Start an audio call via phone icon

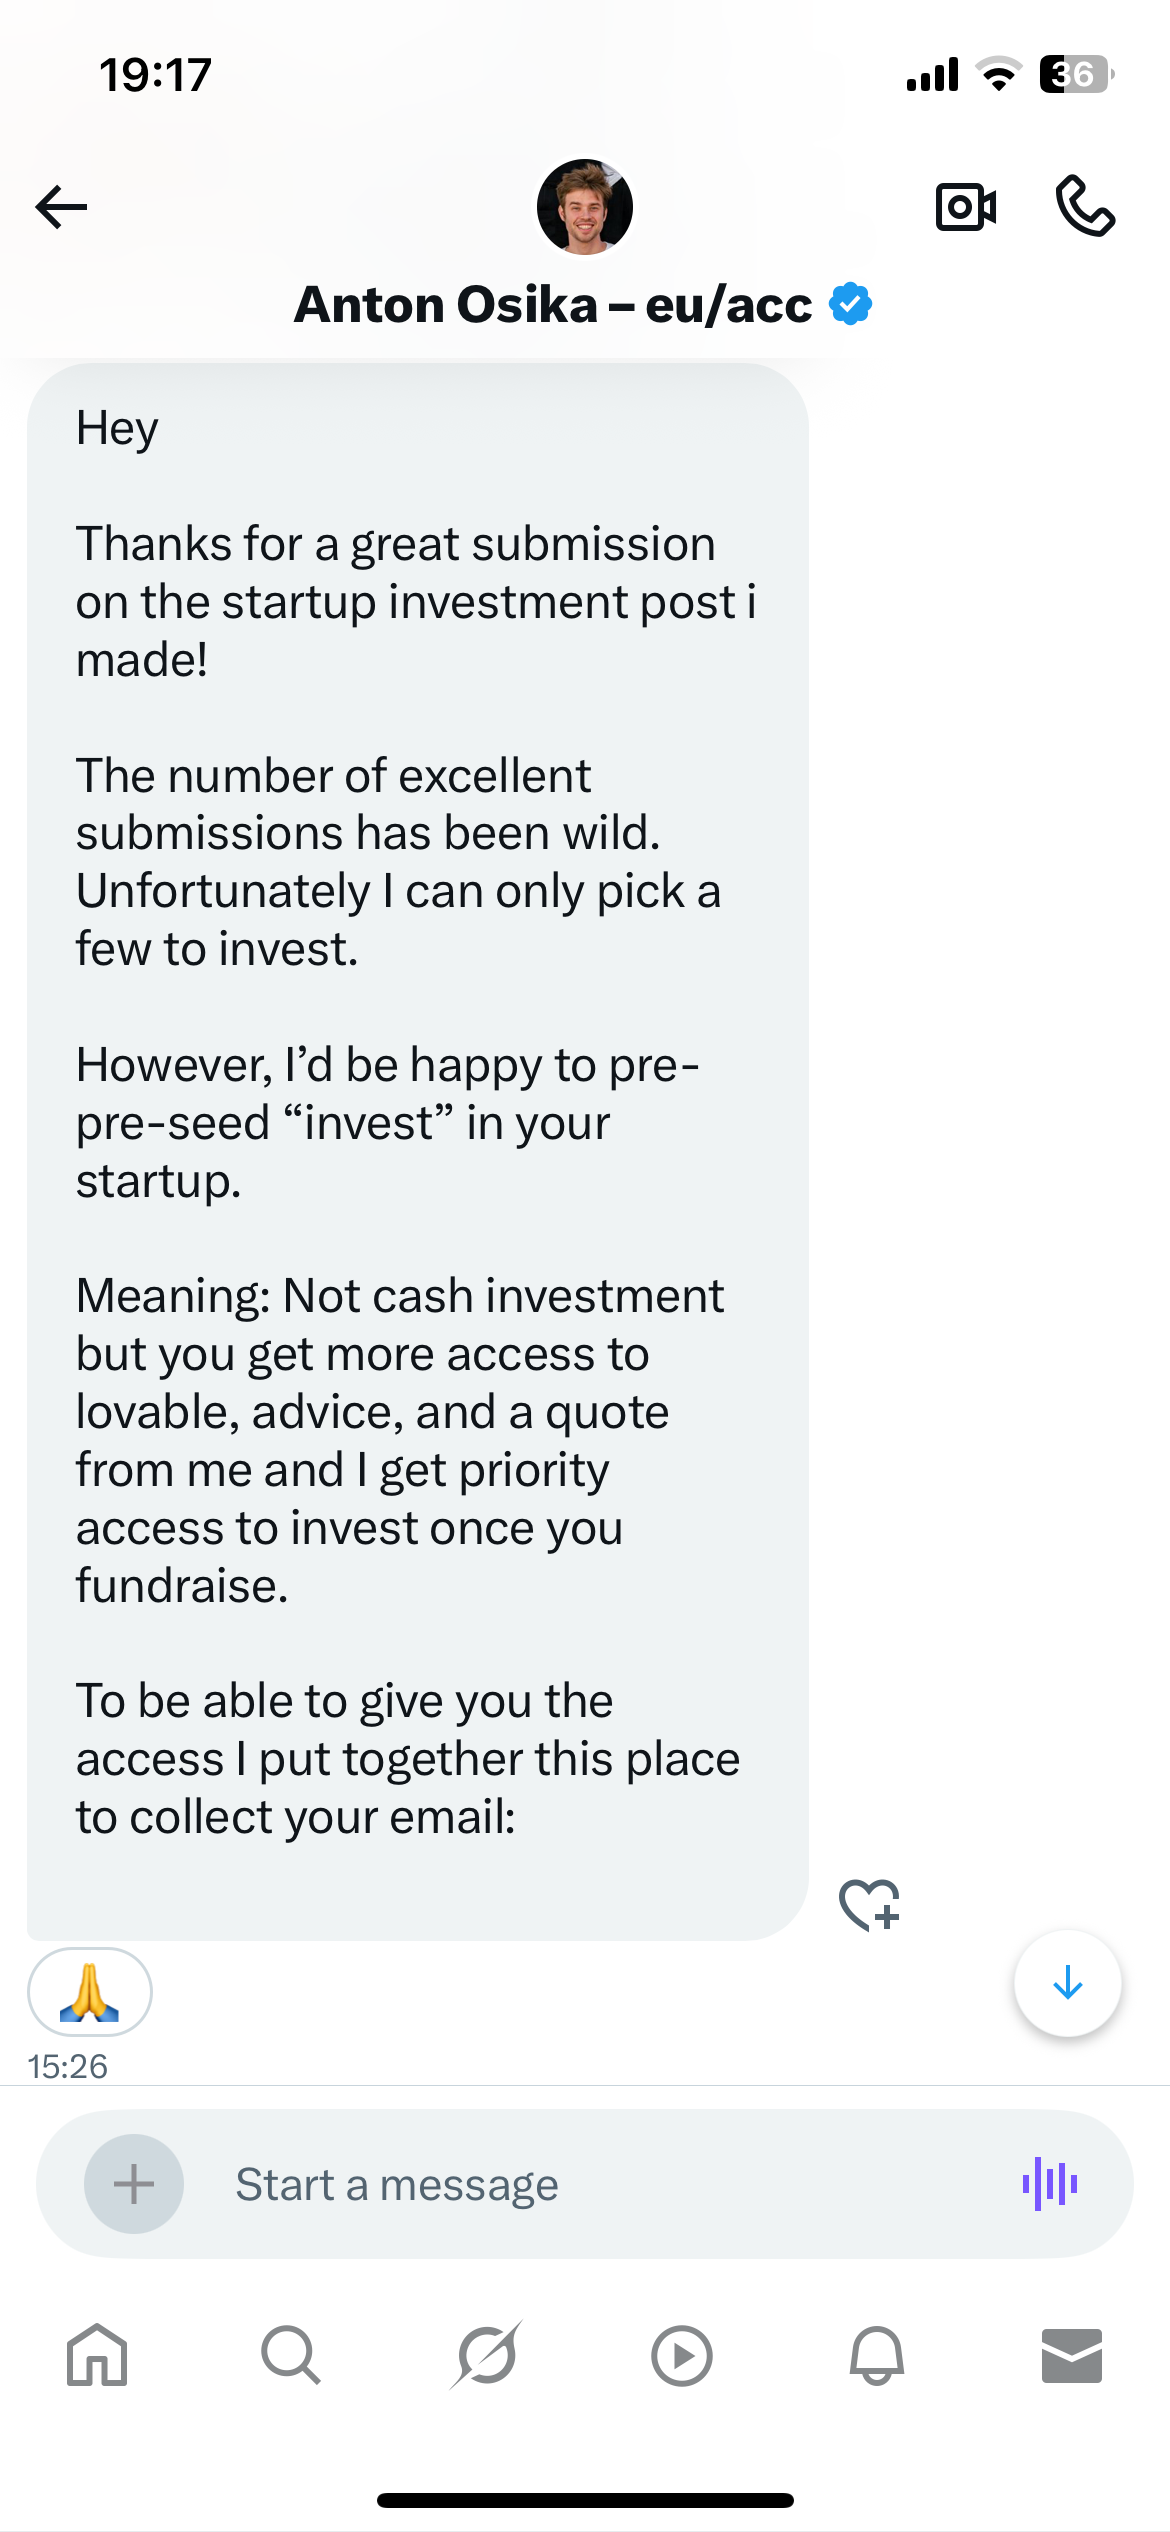(x=1085, y=207)
